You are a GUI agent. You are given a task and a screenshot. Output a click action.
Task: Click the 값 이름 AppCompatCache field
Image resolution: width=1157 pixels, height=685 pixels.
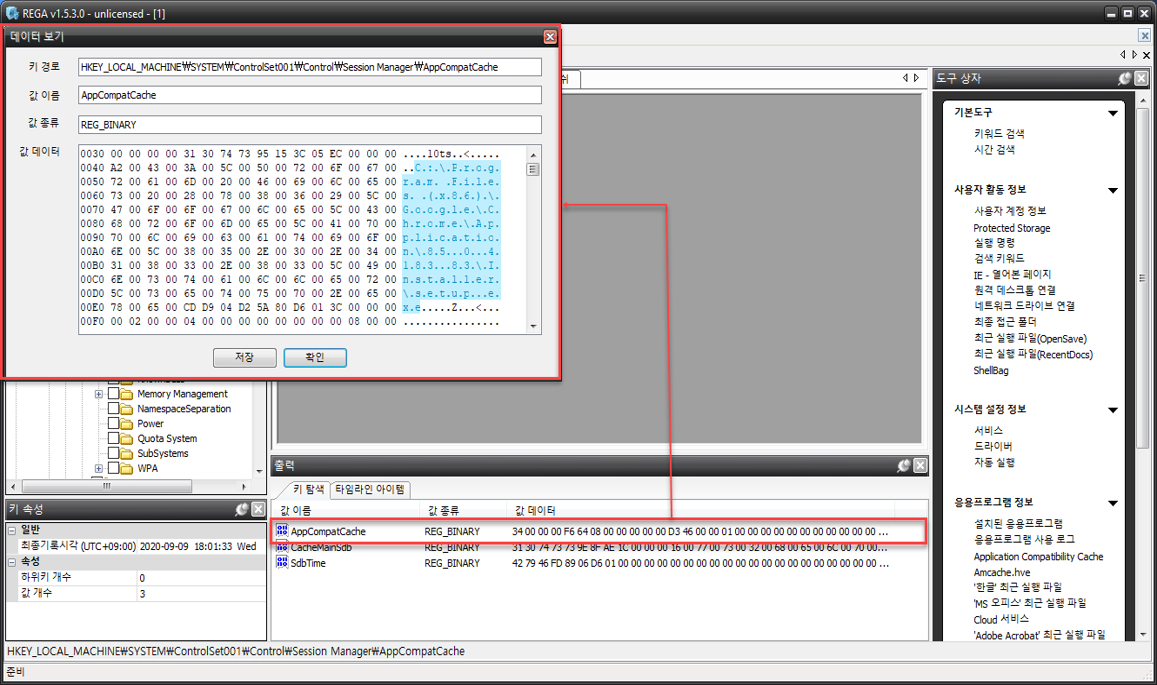[310, 95]
